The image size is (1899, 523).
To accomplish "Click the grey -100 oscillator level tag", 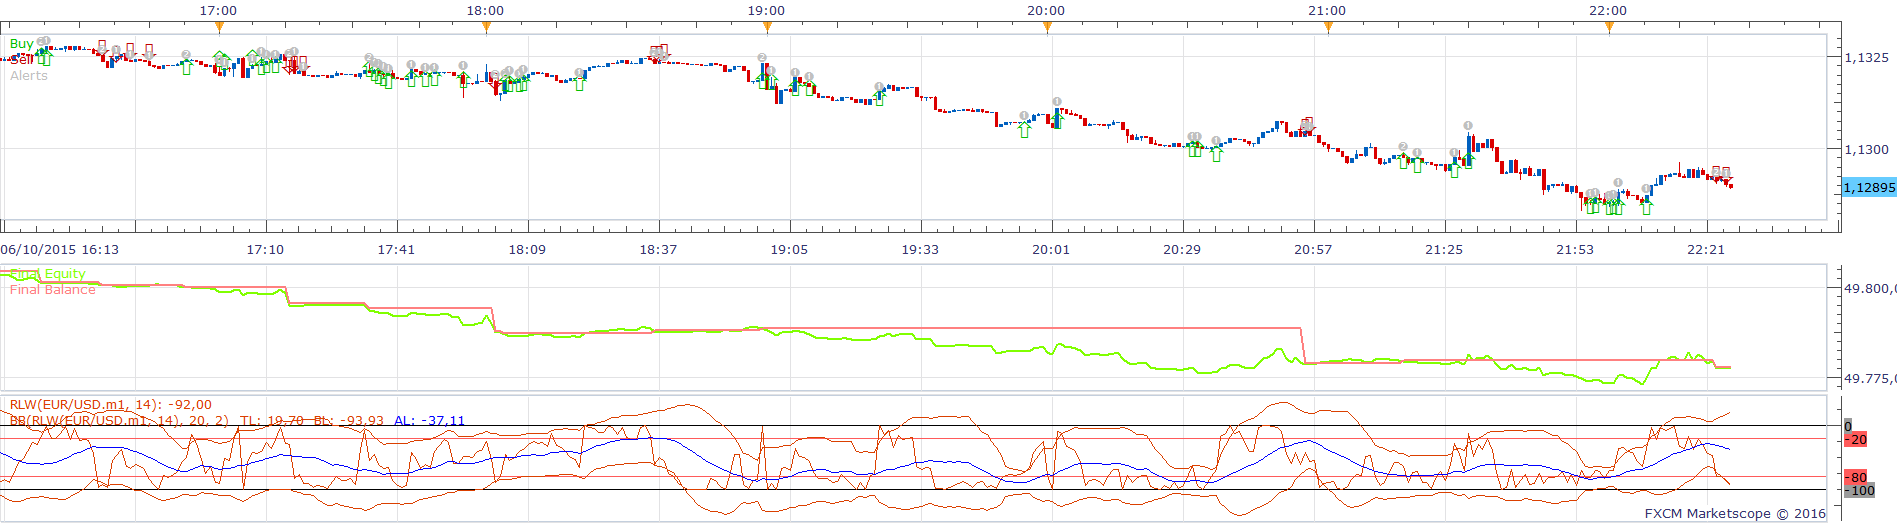I will point(1860,491).
